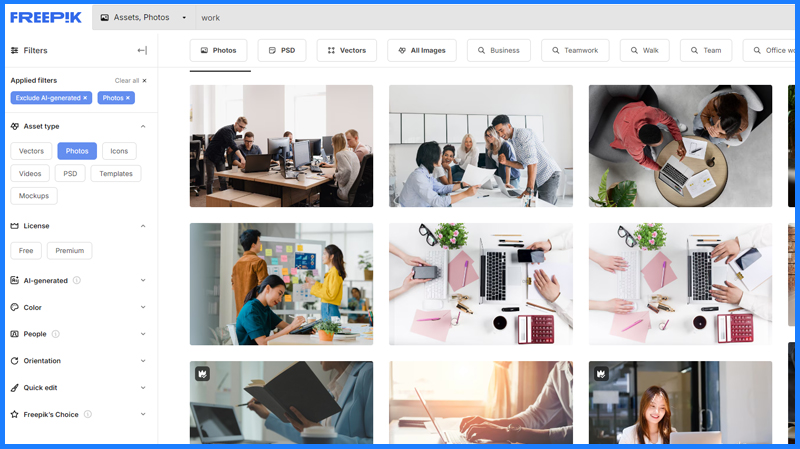Toggle the Premium license filter

pyautogui.click(x=69, y=251)
